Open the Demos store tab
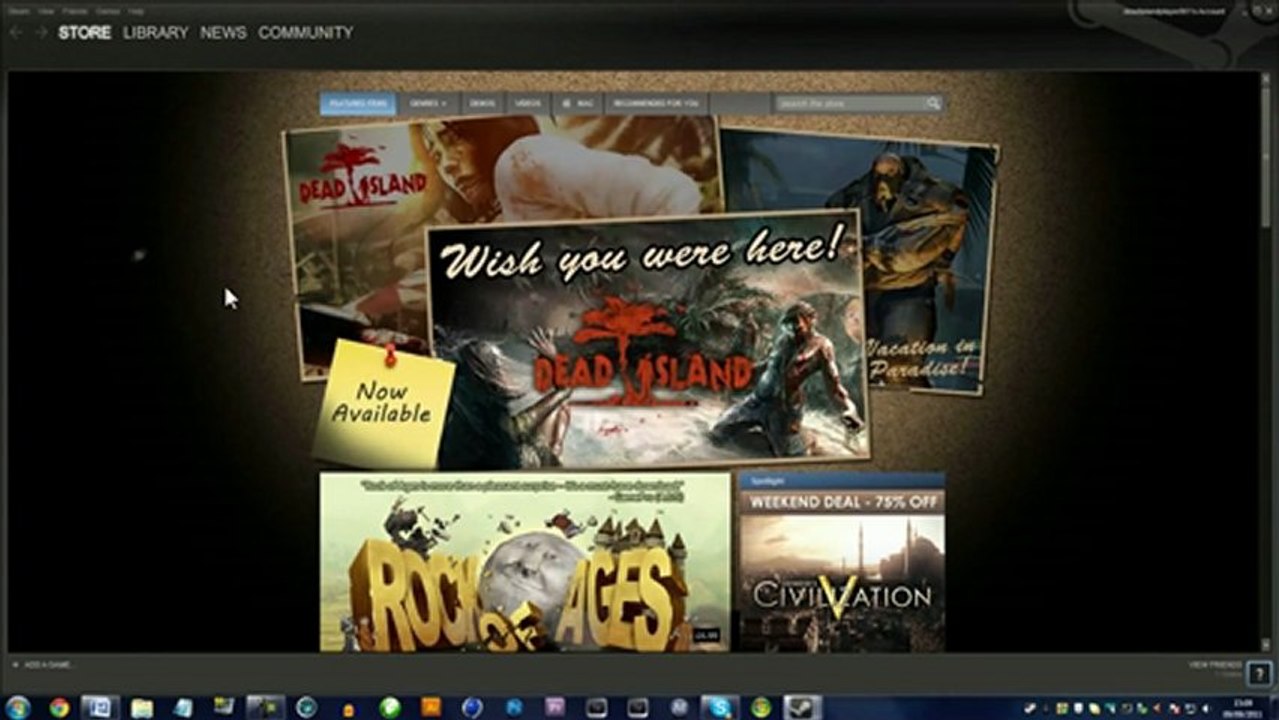This screenshot has height=720, width=1279. 482,103
